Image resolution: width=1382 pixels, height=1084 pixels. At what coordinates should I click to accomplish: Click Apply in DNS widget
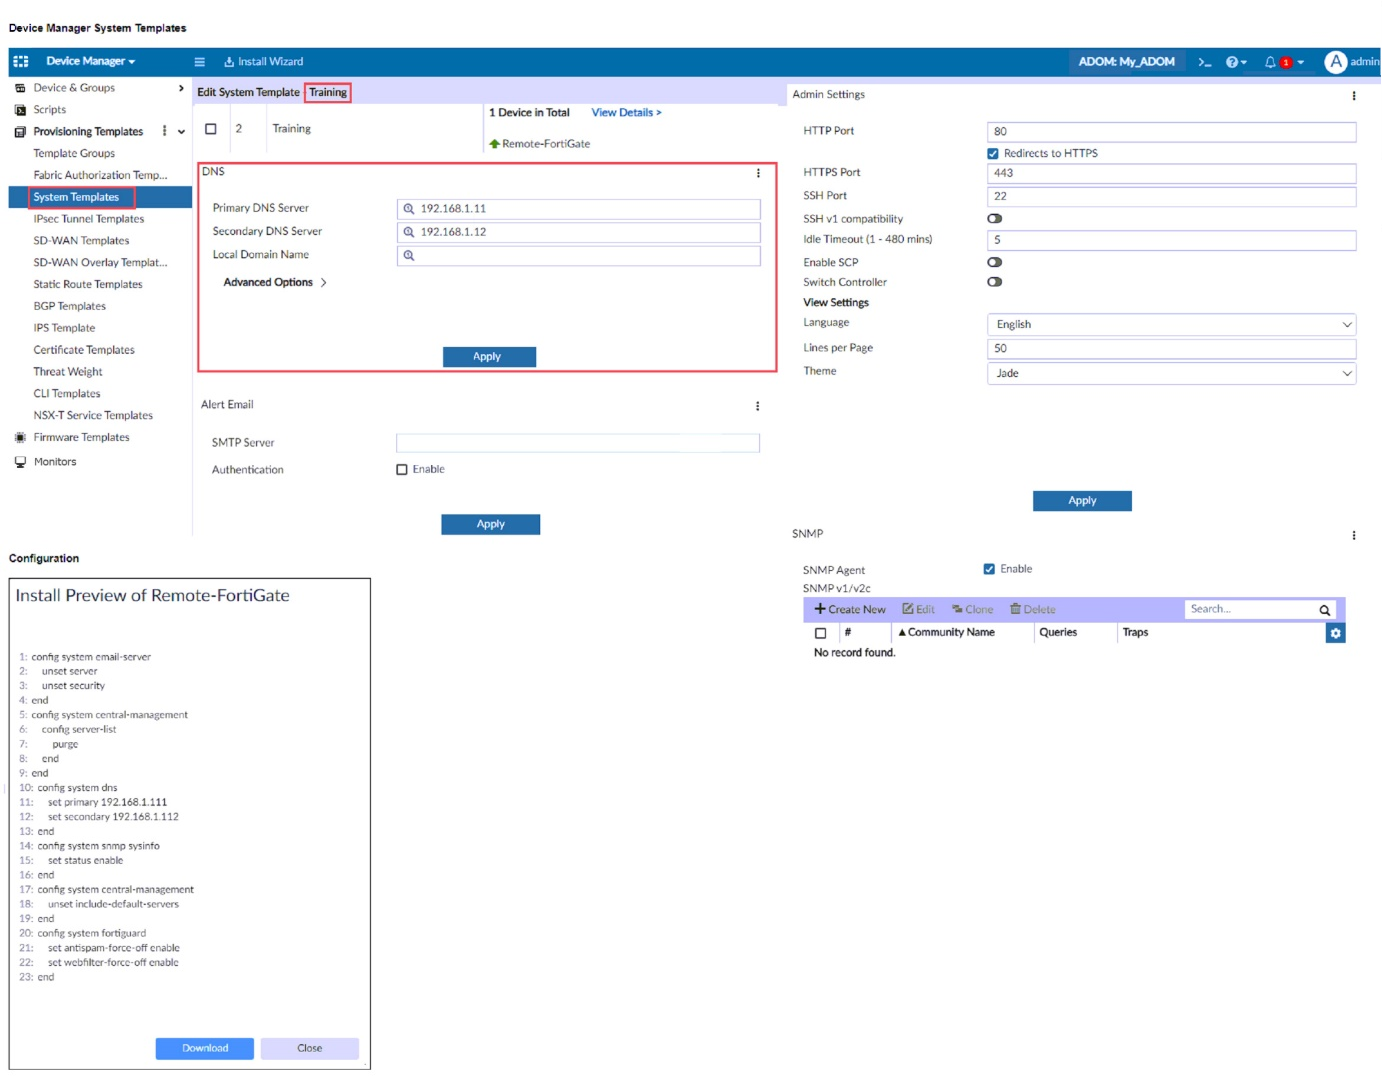(x=489, y=357)
